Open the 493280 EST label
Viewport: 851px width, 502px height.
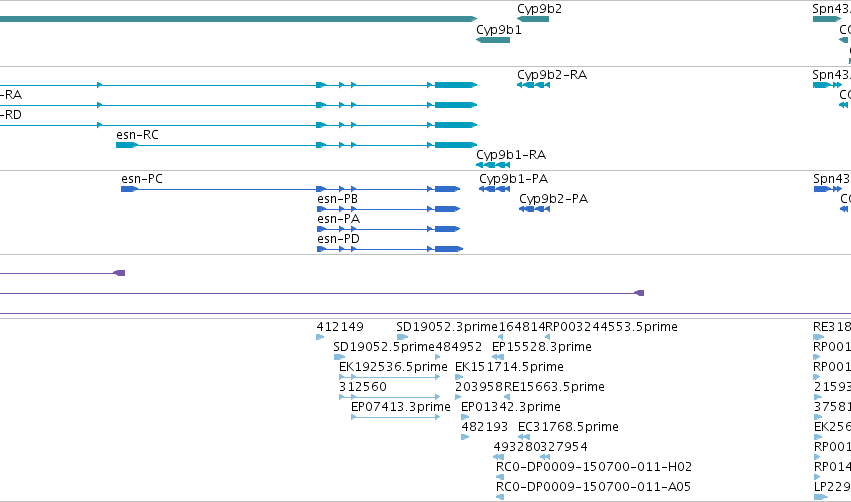[x=517, y=447]
